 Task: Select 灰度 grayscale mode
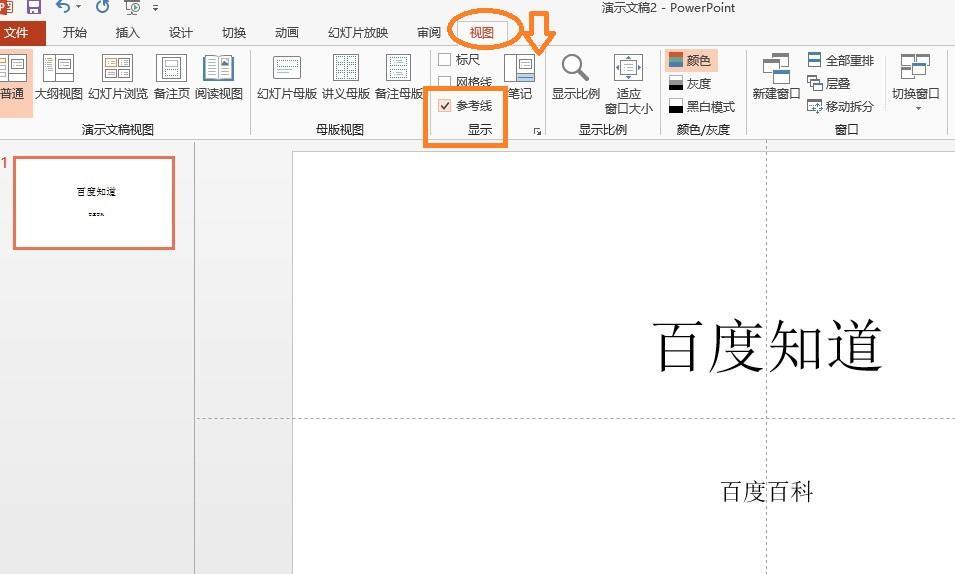tap(691, 83)
